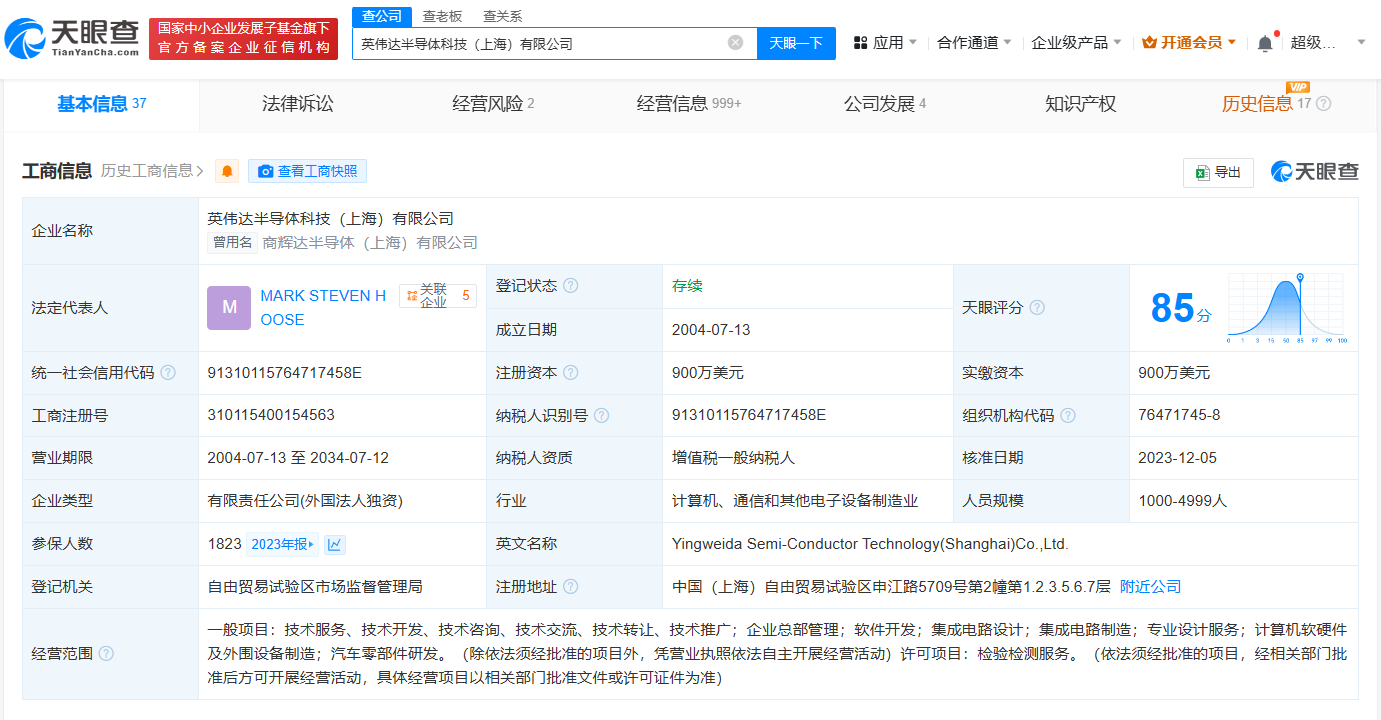This screenshot has width=1381, height=720.
Task: Switch to the 查老板 search tab
Action: [442, 16]
